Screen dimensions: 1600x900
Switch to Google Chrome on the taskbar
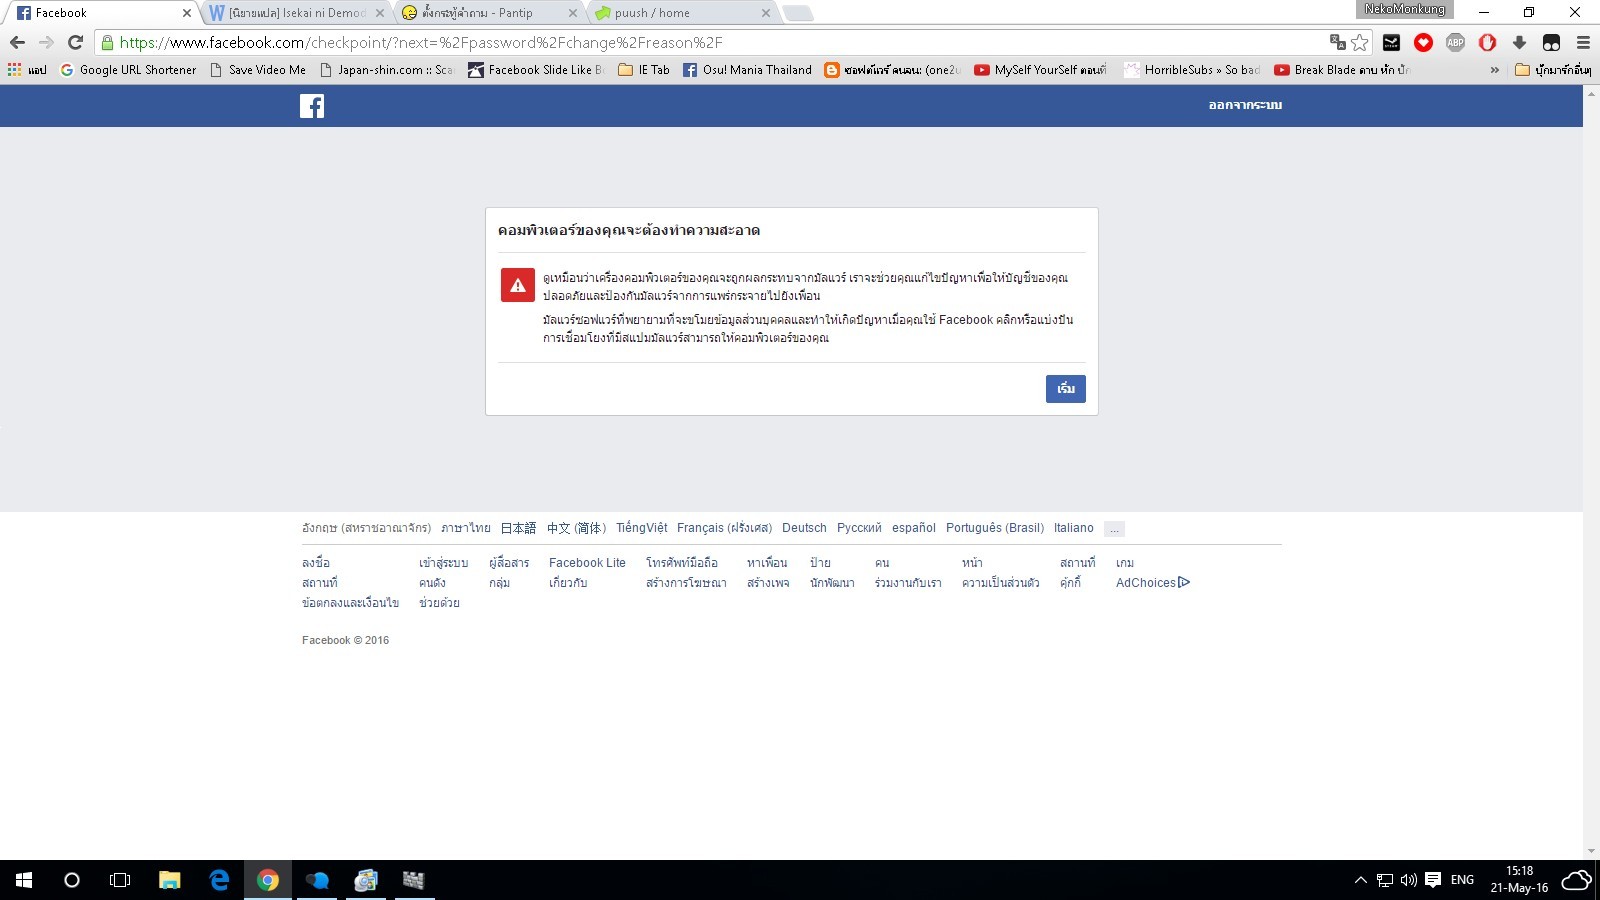click(268, 880)
